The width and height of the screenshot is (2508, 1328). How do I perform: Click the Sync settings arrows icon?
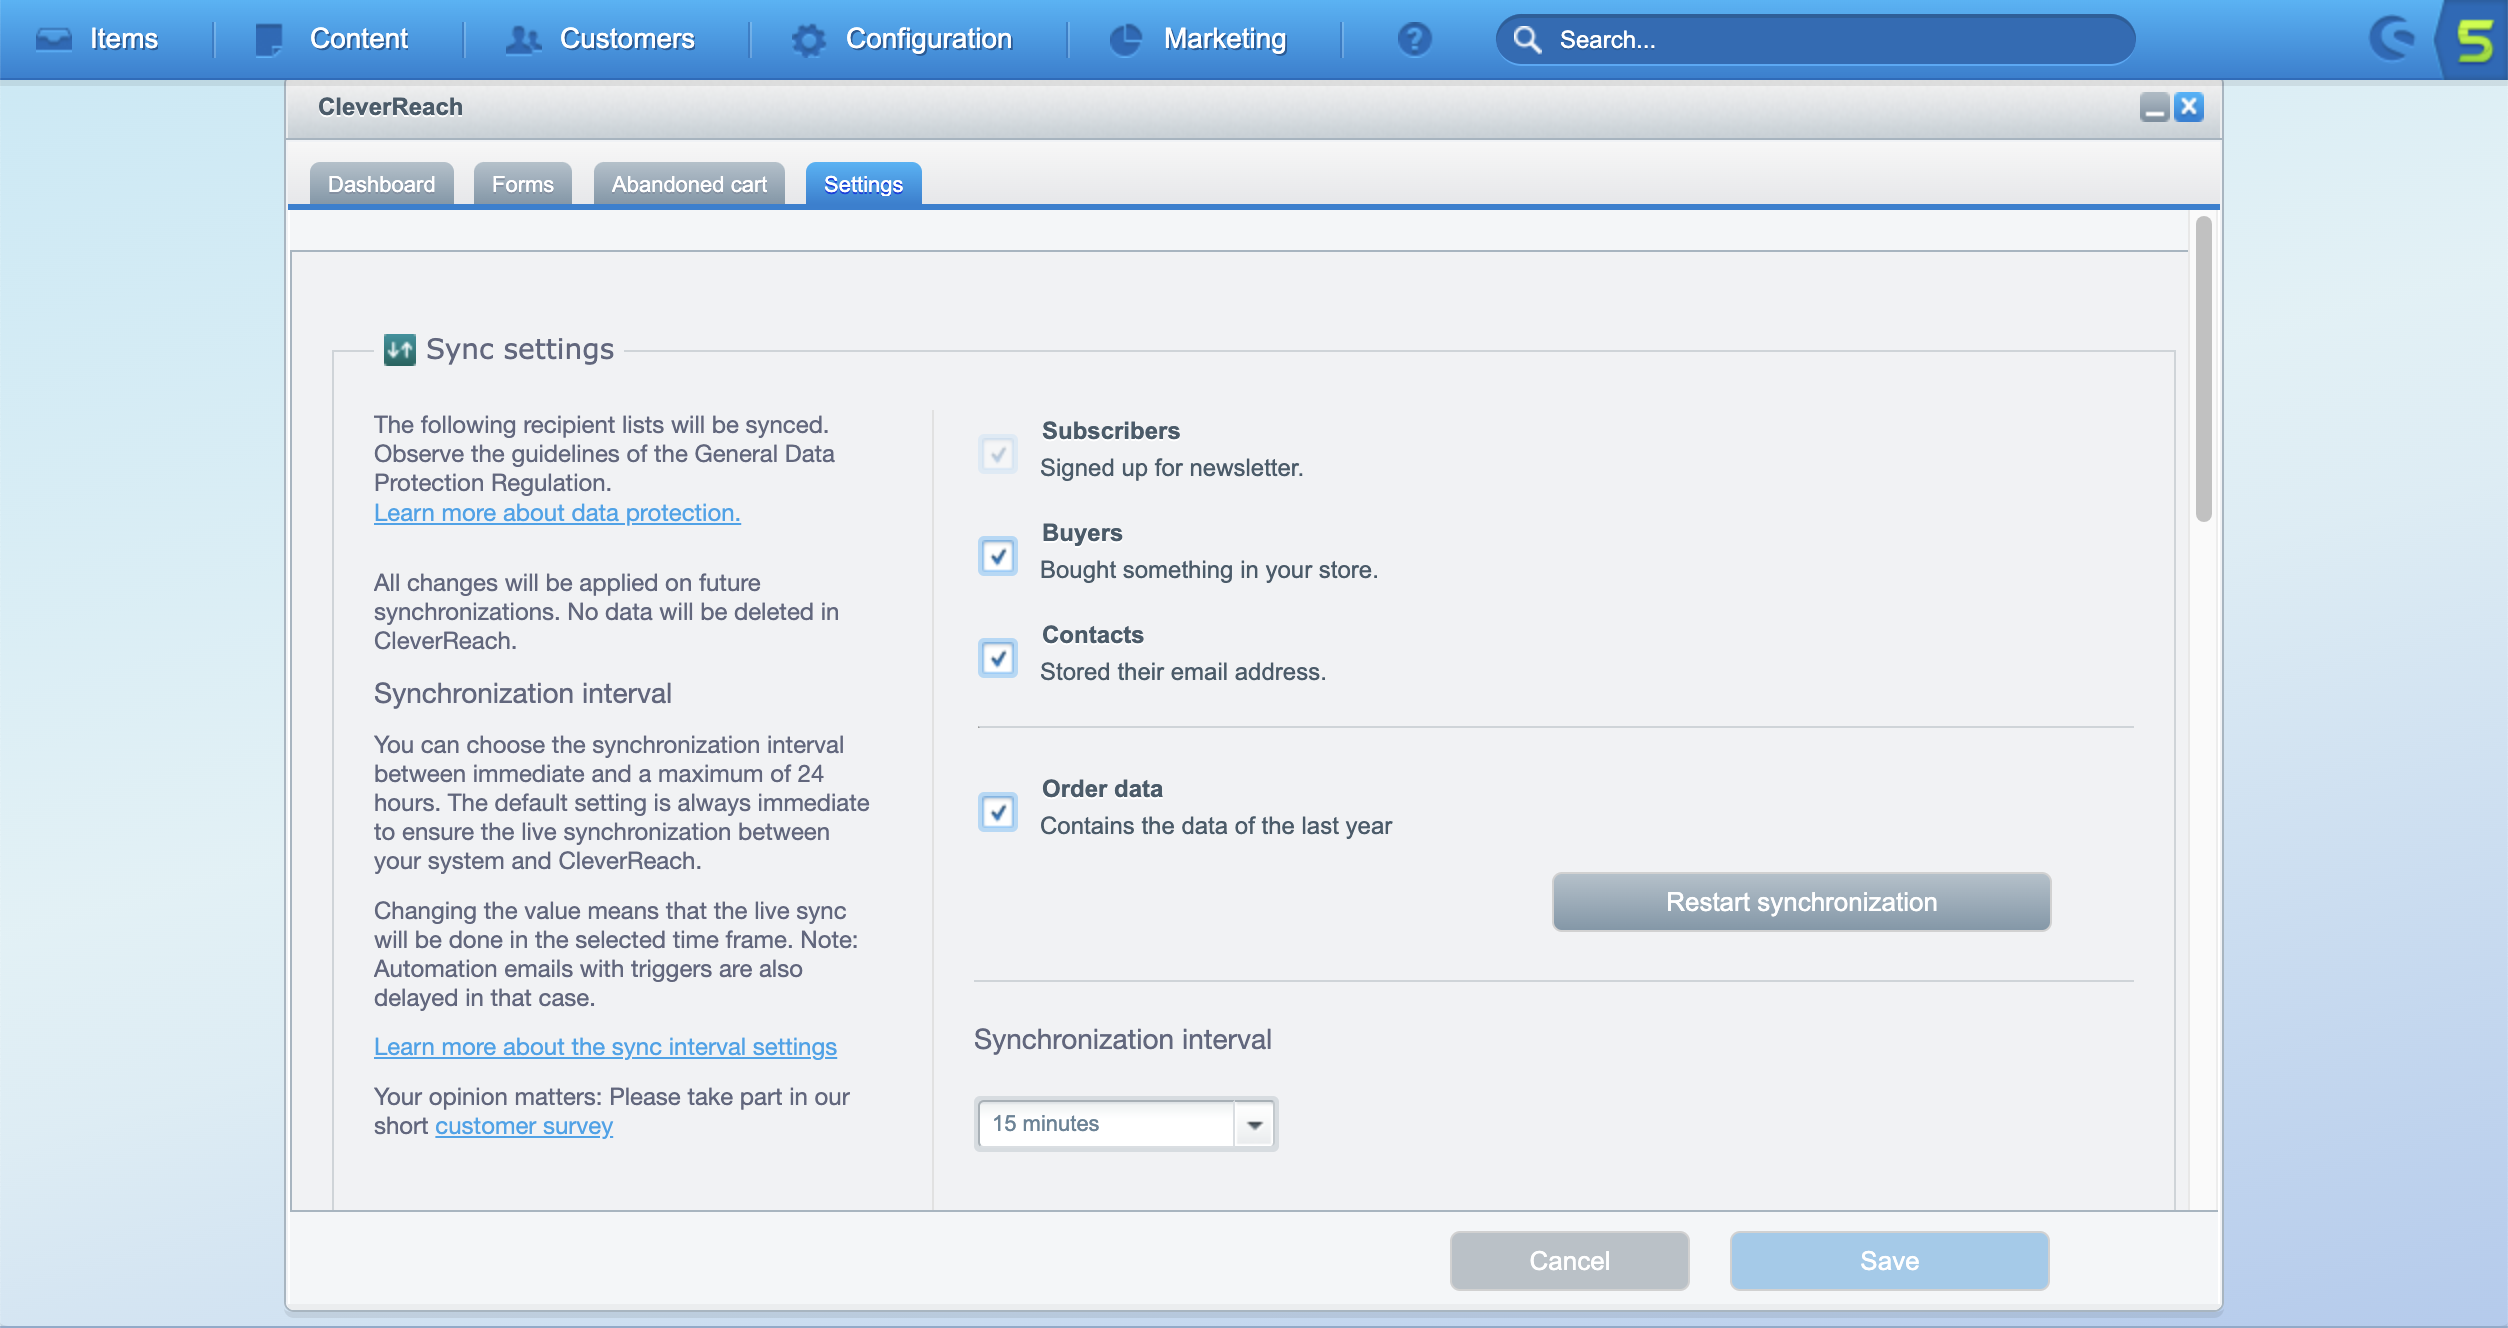(400, 350)
